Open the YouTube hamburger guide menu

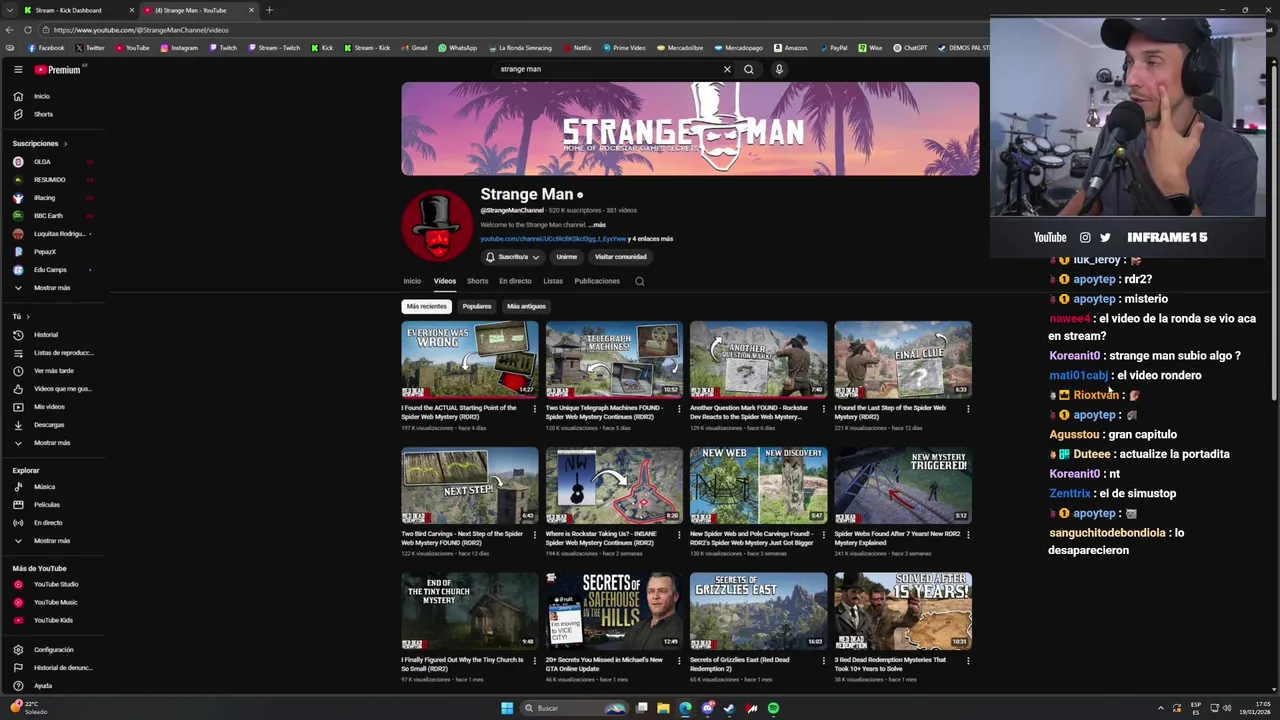coord(18,70)
